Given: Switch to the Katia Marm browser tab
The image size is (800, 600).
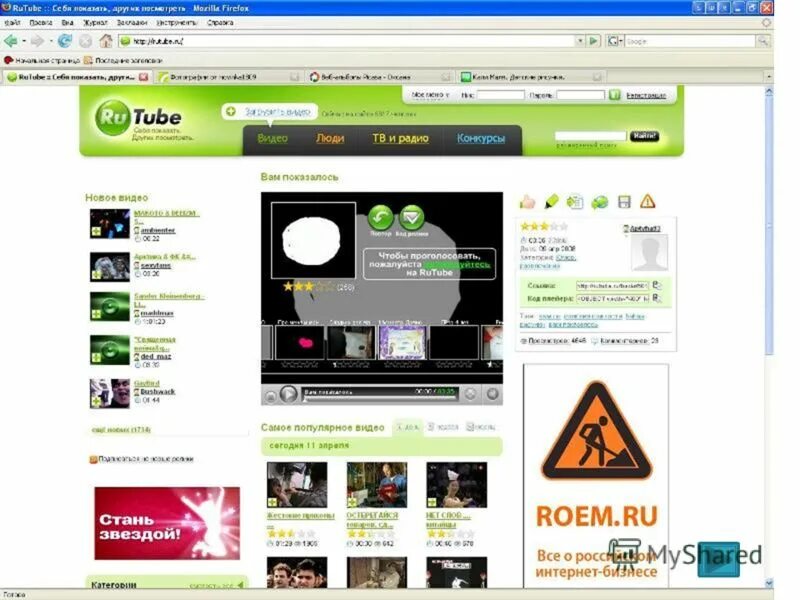Looking at the screenshot, I should pyautogui.click(x=531, y=77).
